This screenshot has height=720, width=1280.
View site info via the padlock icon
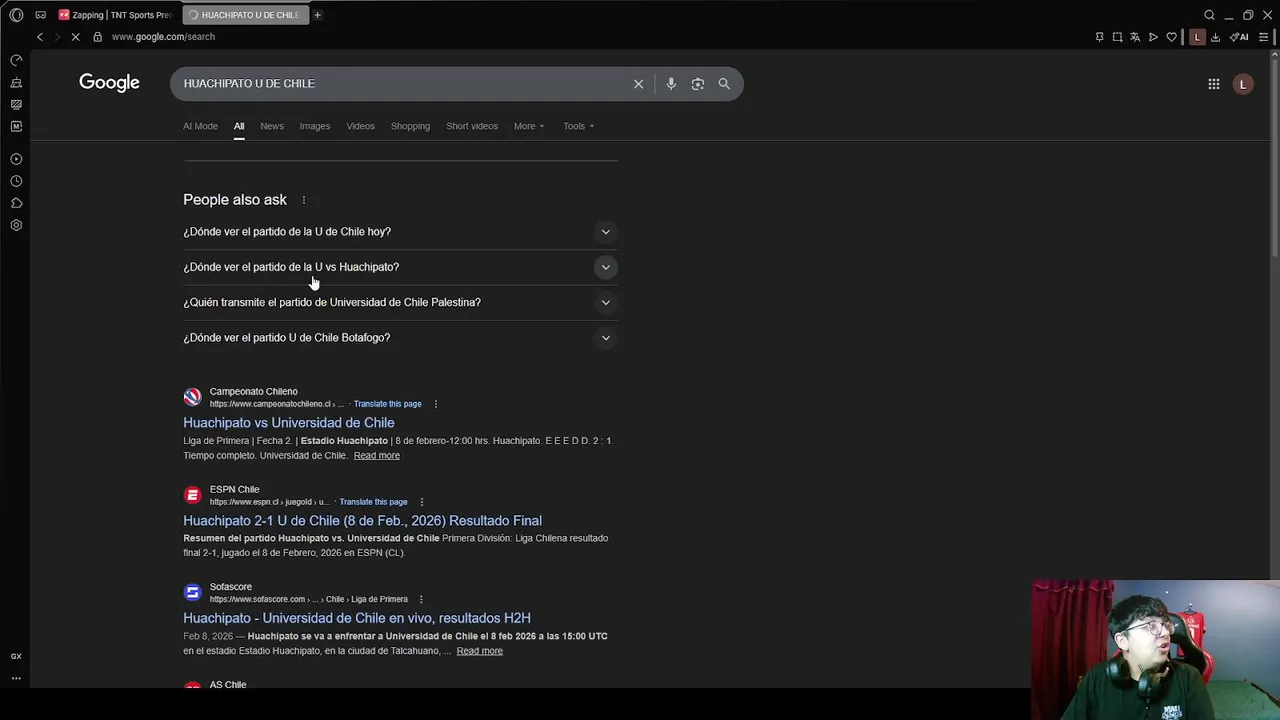pos(97,37)
